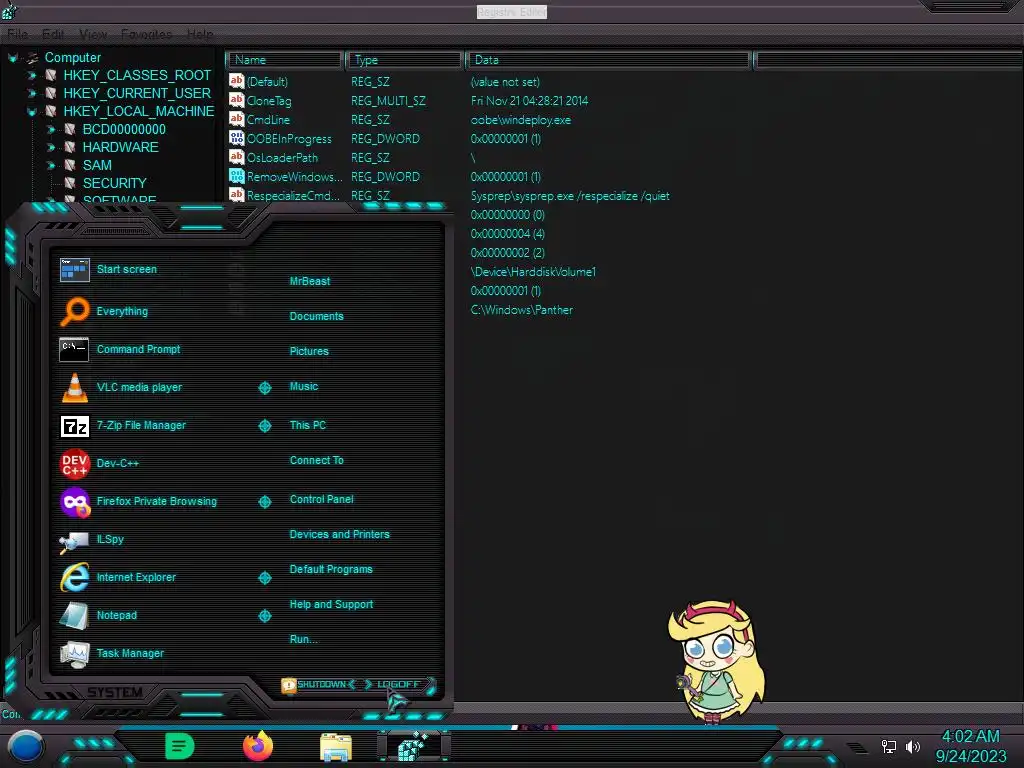Select RespecializeCmd... registry value
Screen dimensions: 1024x768
[x=293, y=195]
